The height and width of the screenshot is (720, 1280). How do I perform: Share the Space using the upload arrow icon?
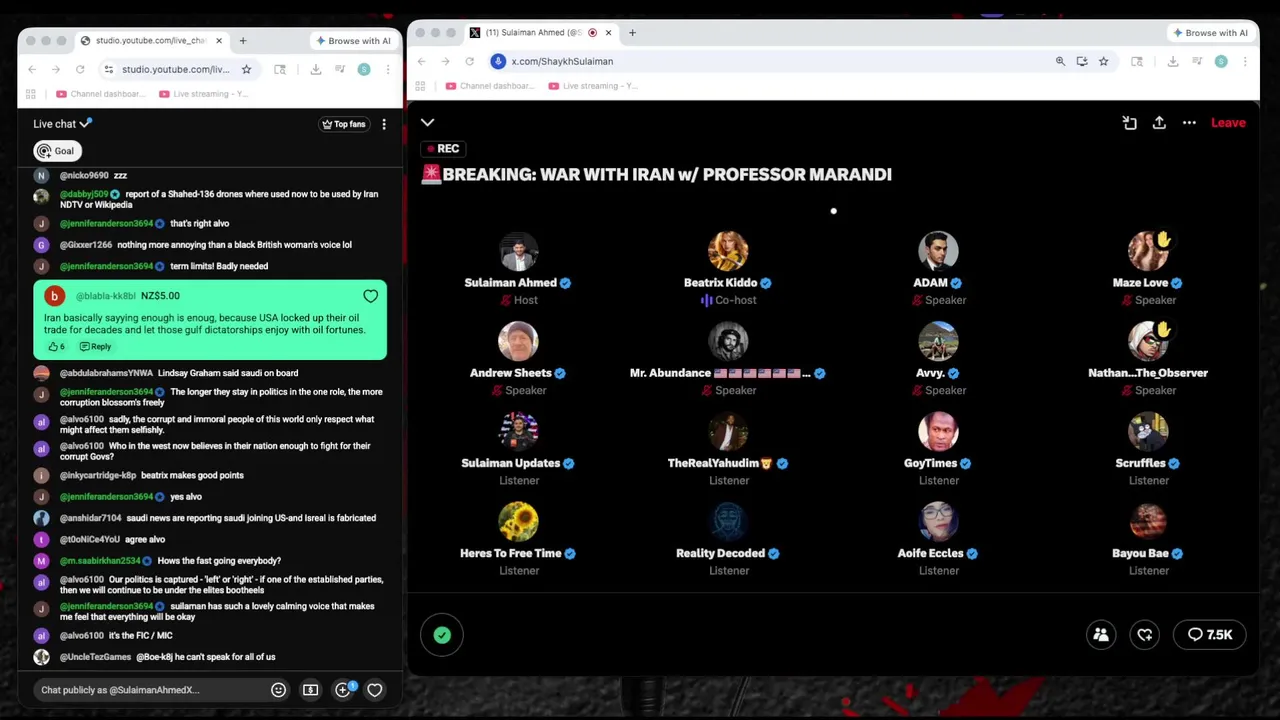[x=1159, y=122]
